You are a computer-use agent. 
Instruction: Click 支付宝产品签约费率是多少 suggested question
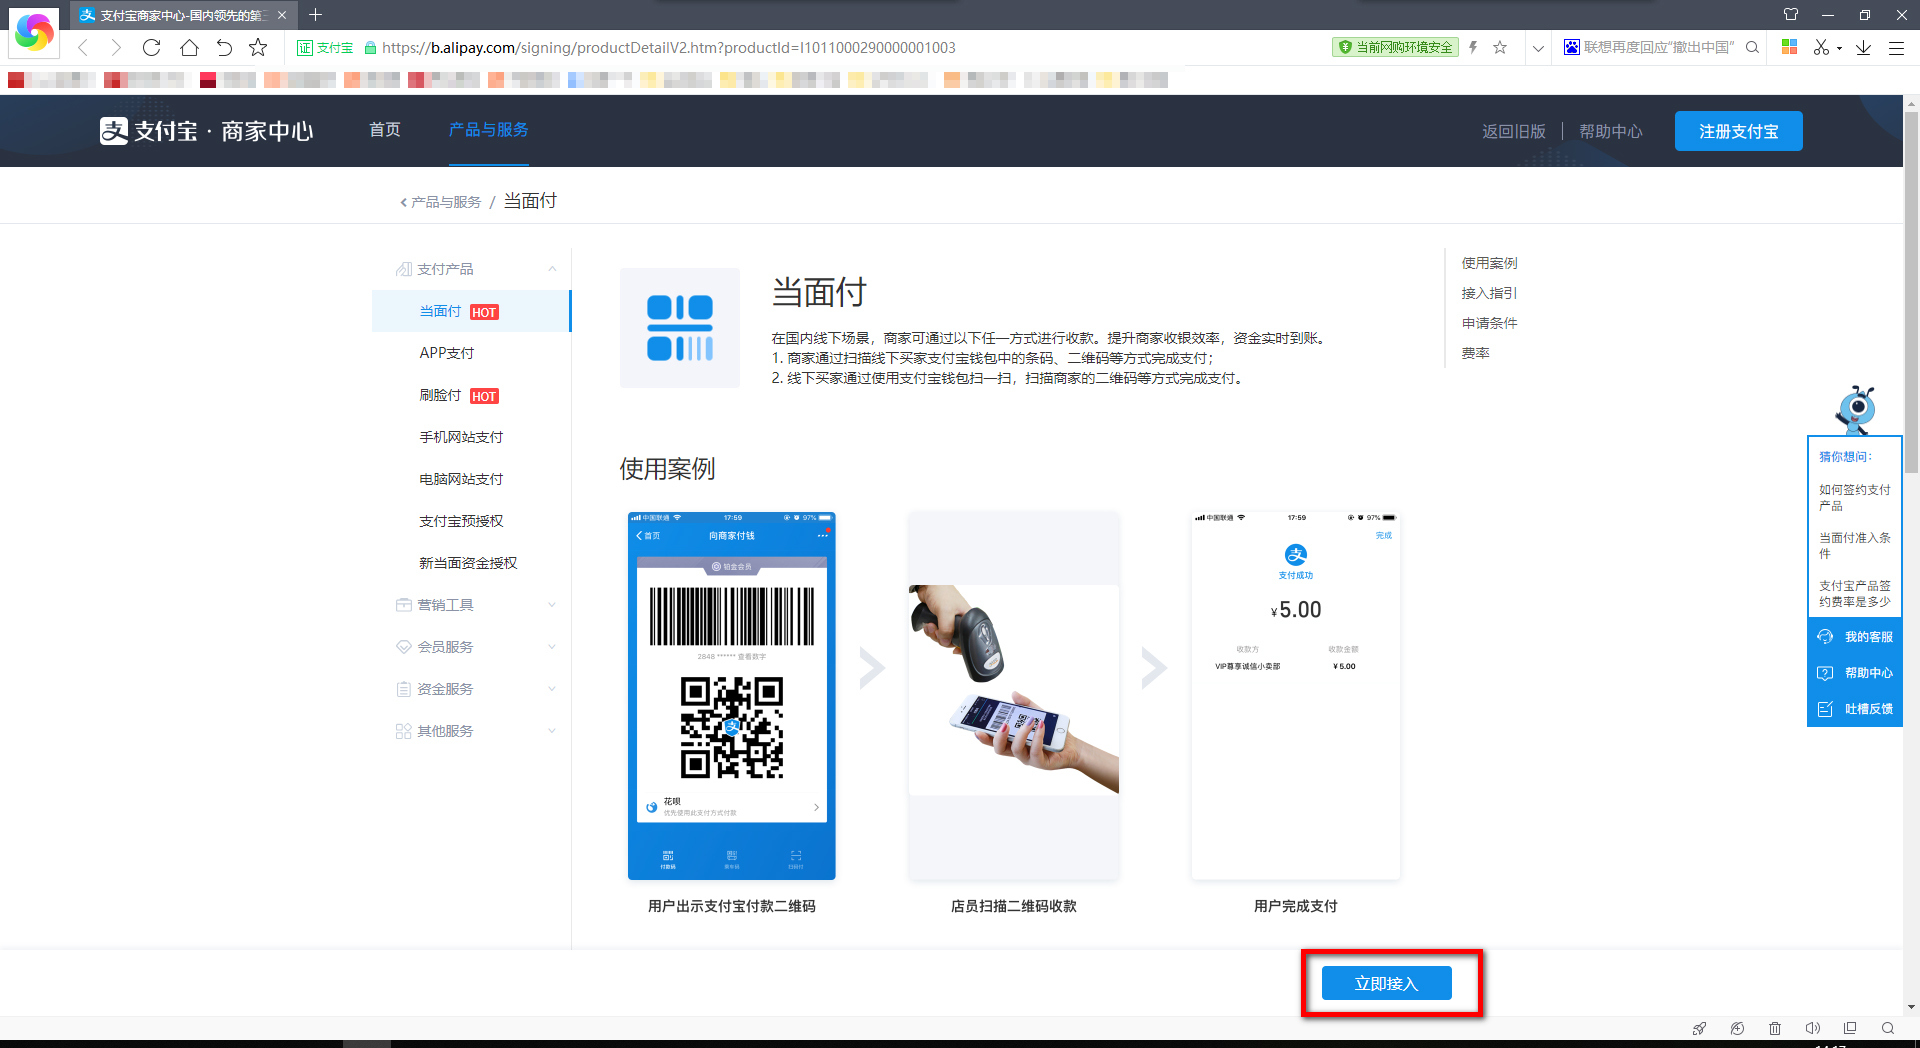(x=1855, y=594)
